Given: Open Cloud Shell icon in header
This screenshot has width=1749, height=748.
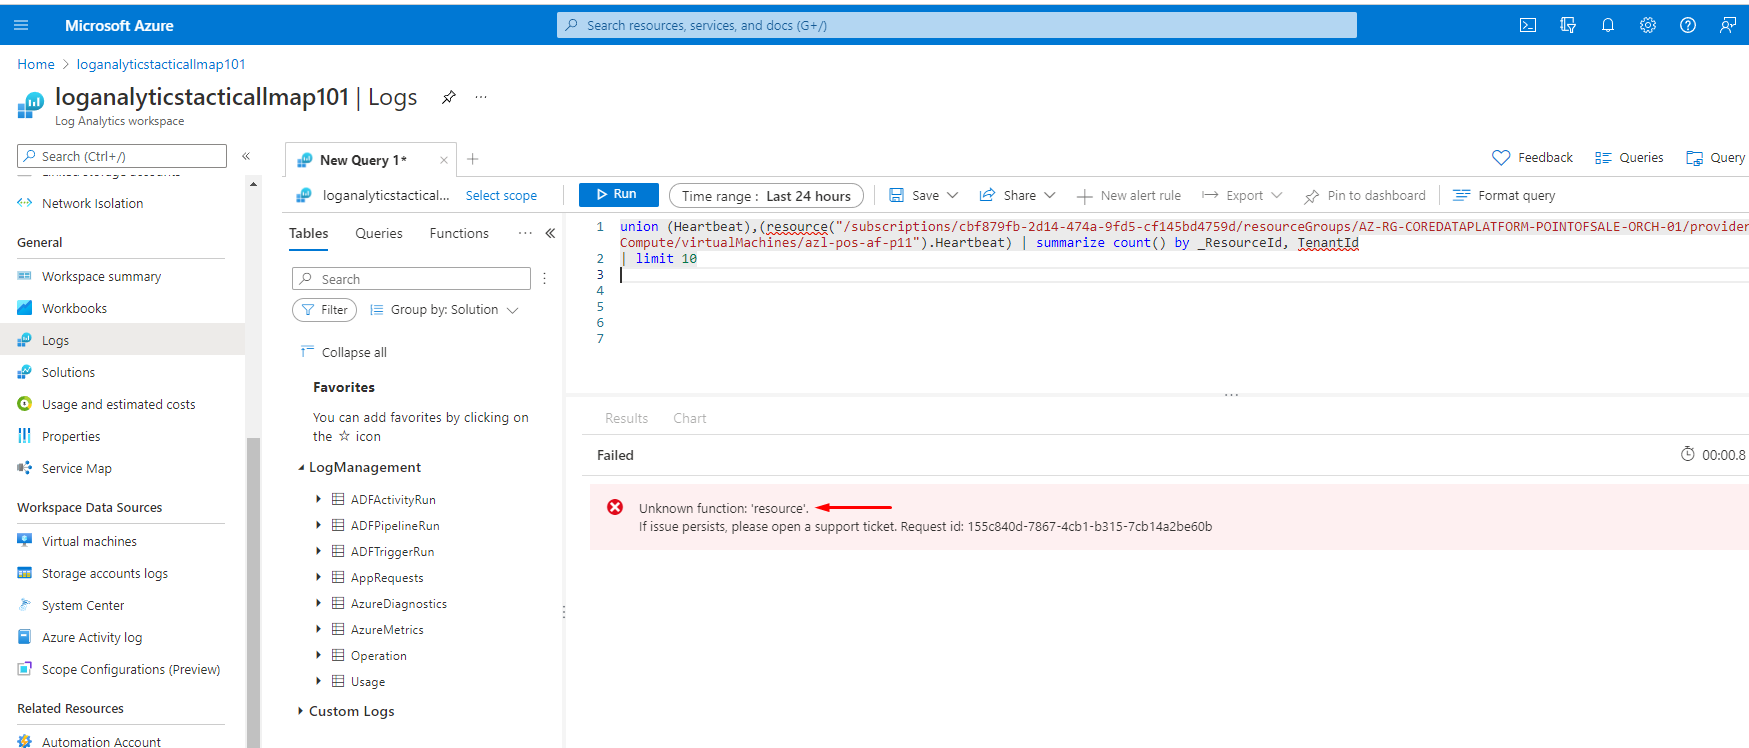Looking at the screenshot, I should tap(1528, 25).
